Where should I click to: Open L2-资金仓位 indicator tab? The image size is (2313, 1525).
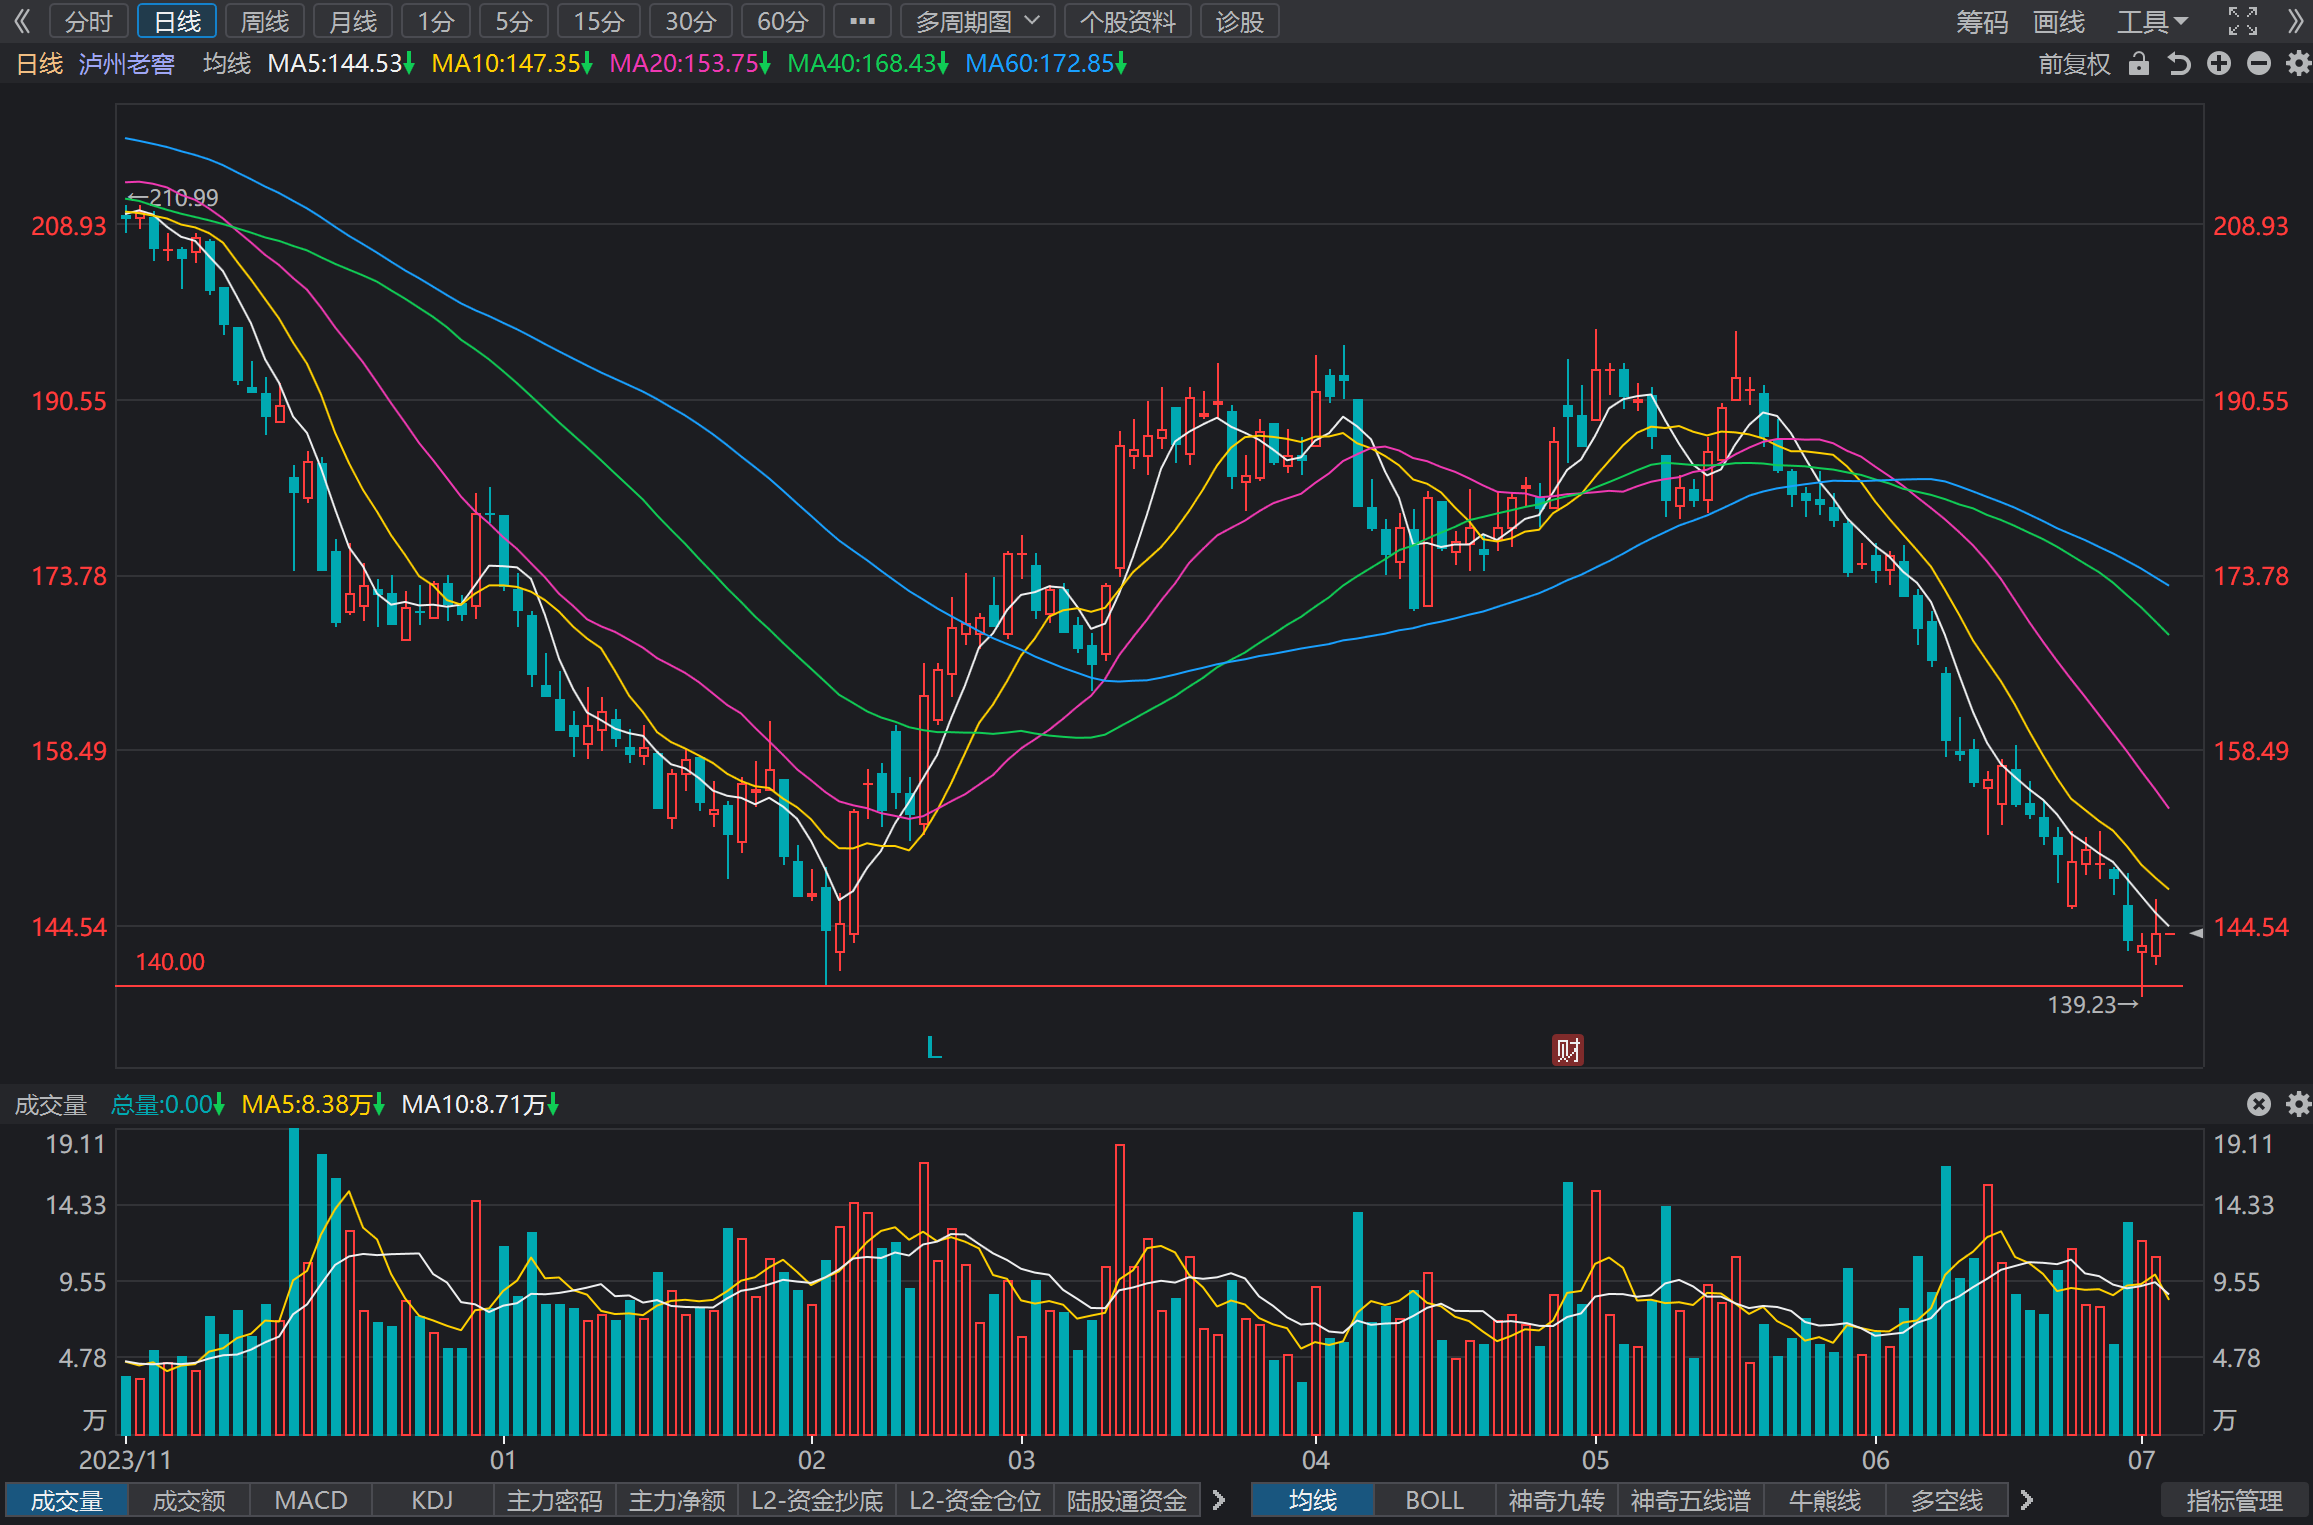pyautogui.click(x=975, y=1500)
